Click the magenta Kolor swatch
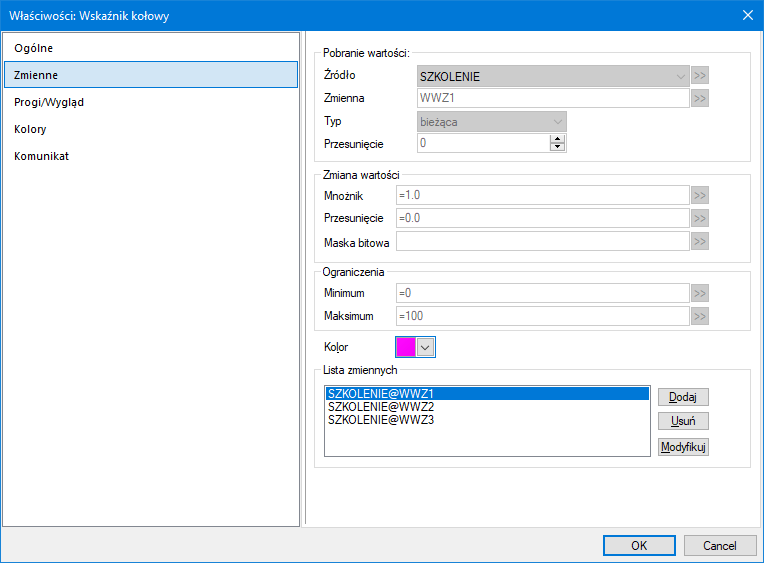764x563 pixels. point(406,347)
